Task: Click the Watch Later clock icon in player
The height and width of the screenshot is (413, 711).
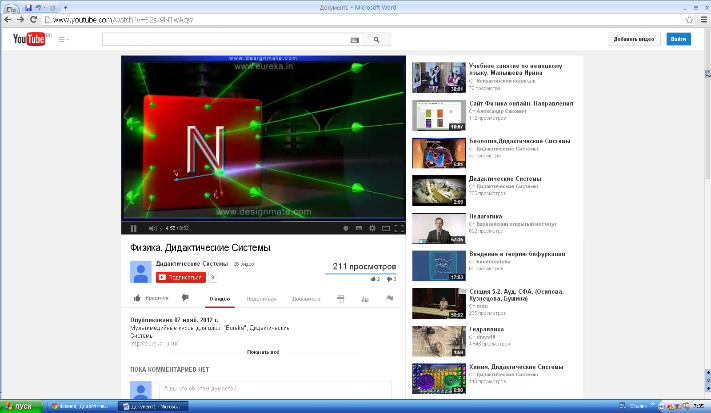Action: pyautogui.click(x=346, y=228)
